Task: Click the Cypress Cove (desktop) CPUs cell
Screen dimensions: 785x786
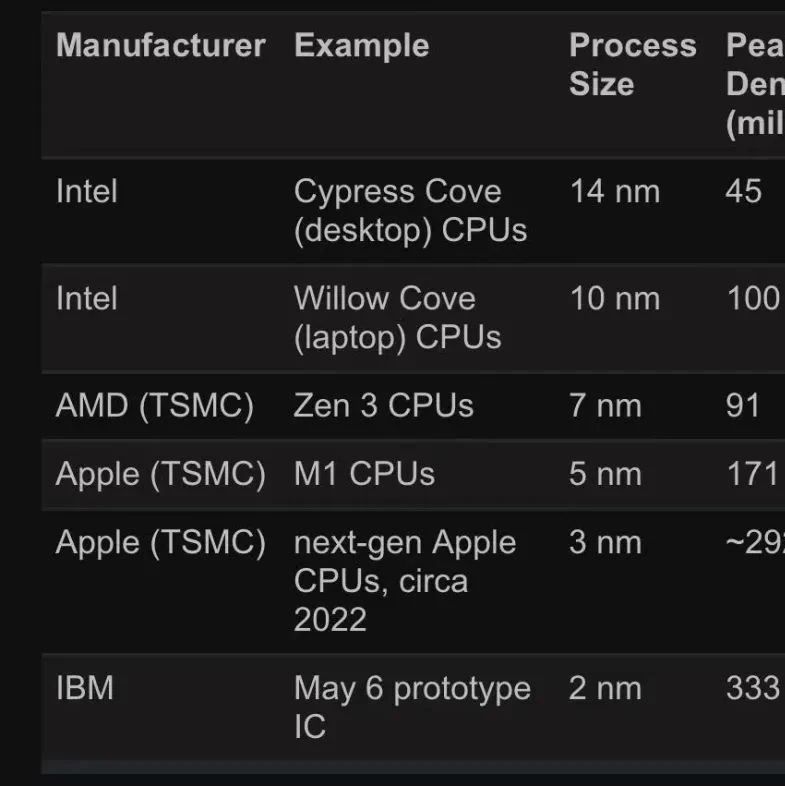Action: coord(410,211)
